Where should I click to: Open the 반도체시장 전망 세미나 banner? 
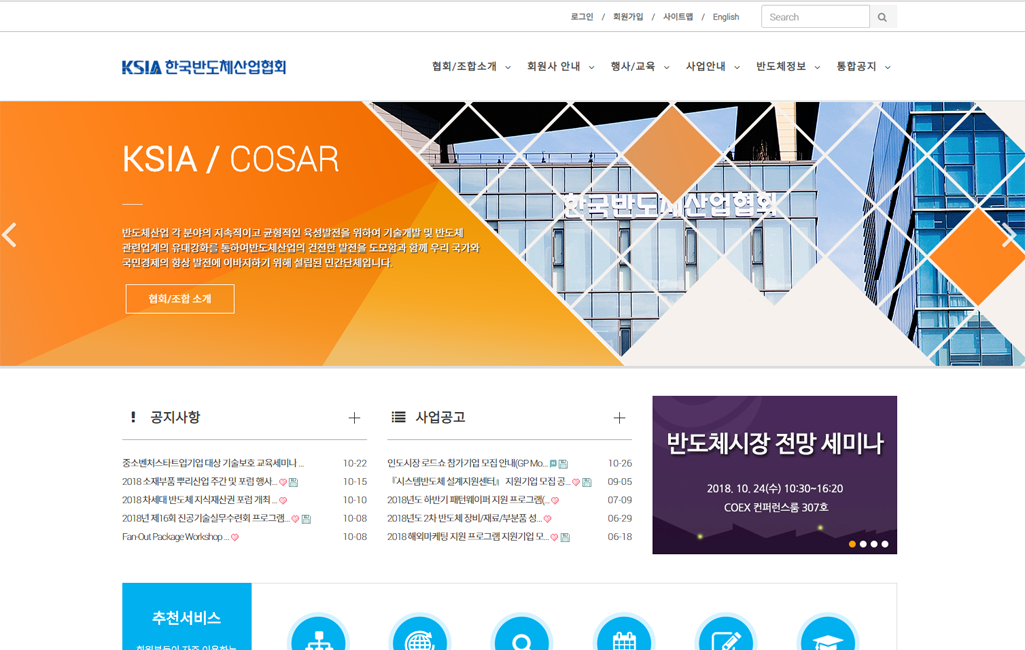[x=775, y=475]
